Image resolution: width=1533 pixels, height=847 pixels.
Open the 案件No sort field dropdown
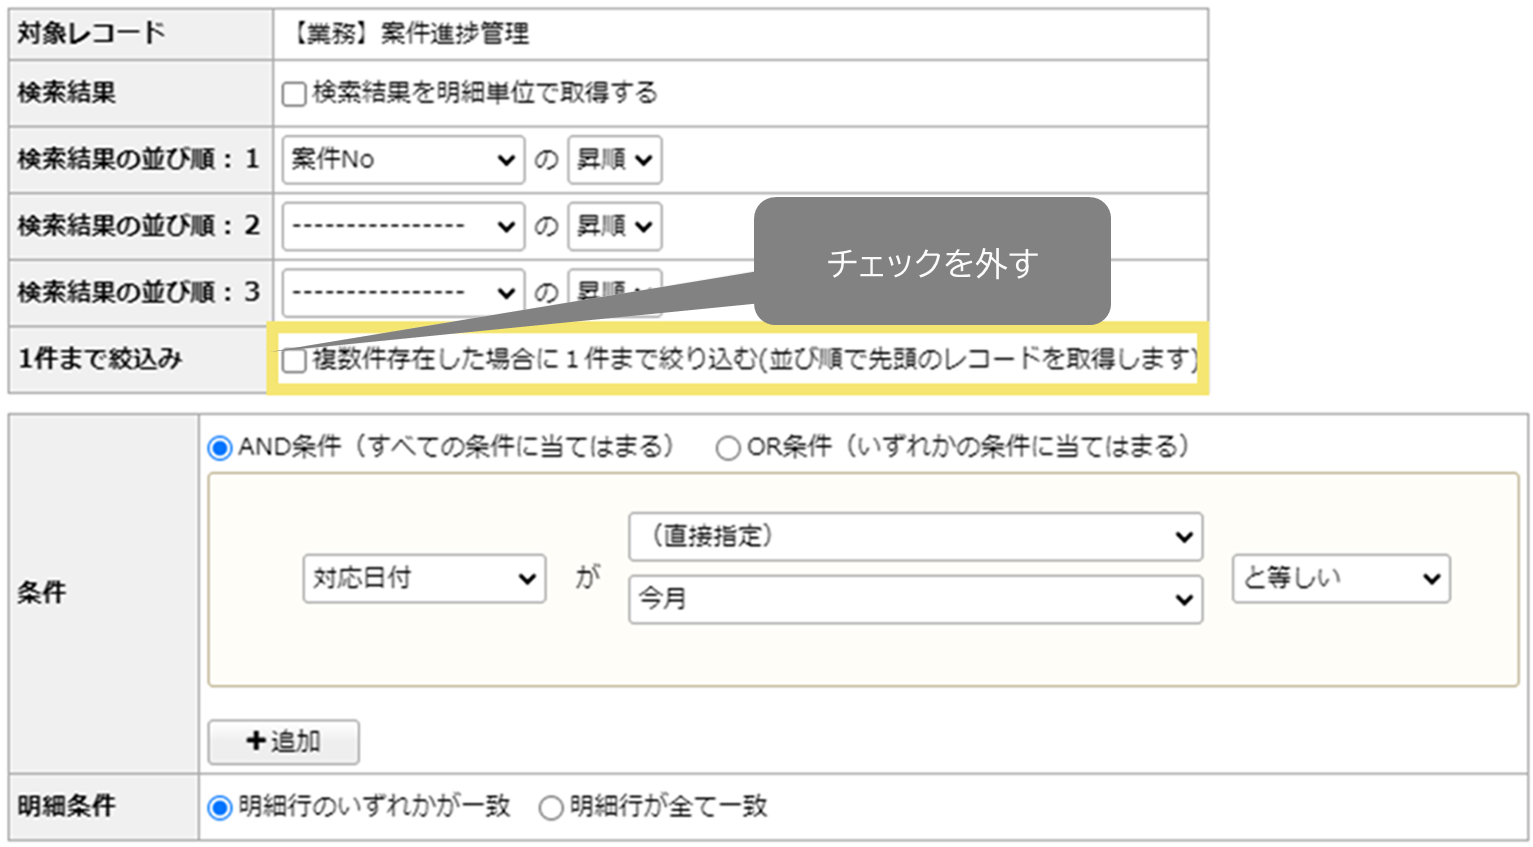pyautogui.click(x=403, y=159)
